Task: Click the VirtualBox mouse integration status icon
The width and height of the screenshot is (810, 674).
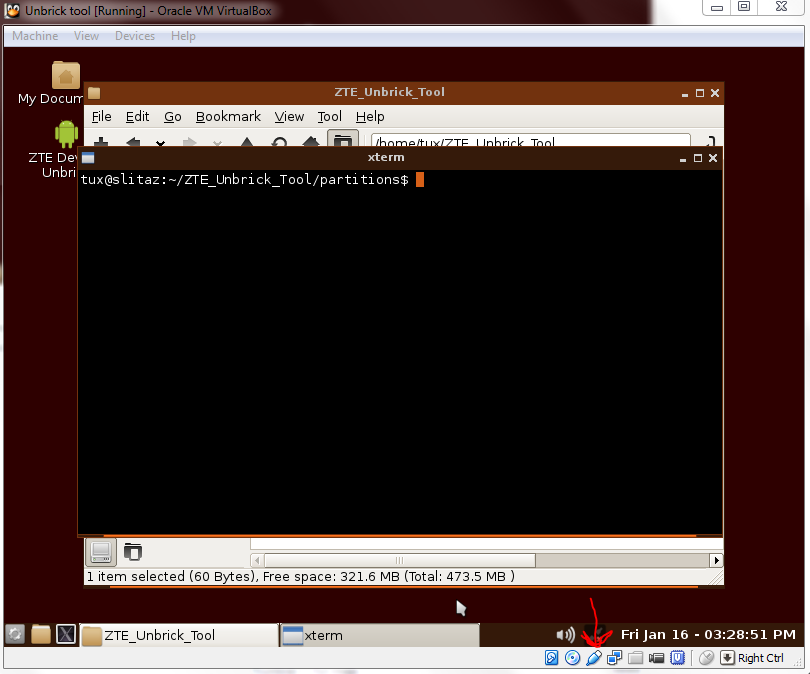Action: click(706, 658)
